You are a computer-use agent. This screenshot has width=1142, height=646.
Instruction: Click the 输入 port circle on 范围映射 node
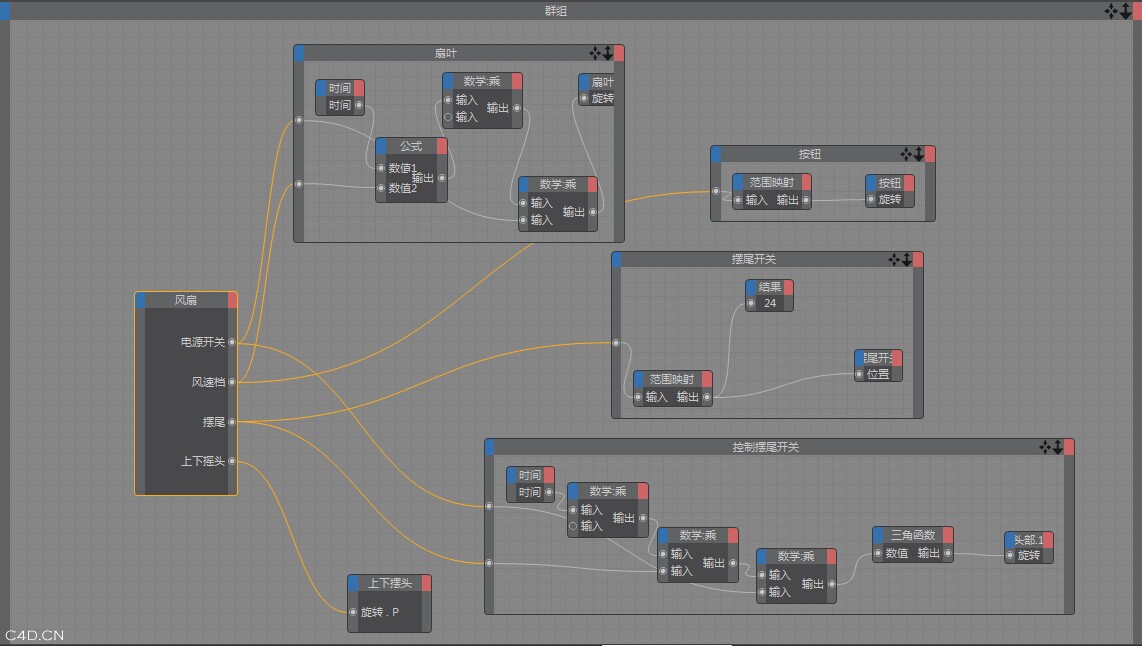(x=637, y=396)
